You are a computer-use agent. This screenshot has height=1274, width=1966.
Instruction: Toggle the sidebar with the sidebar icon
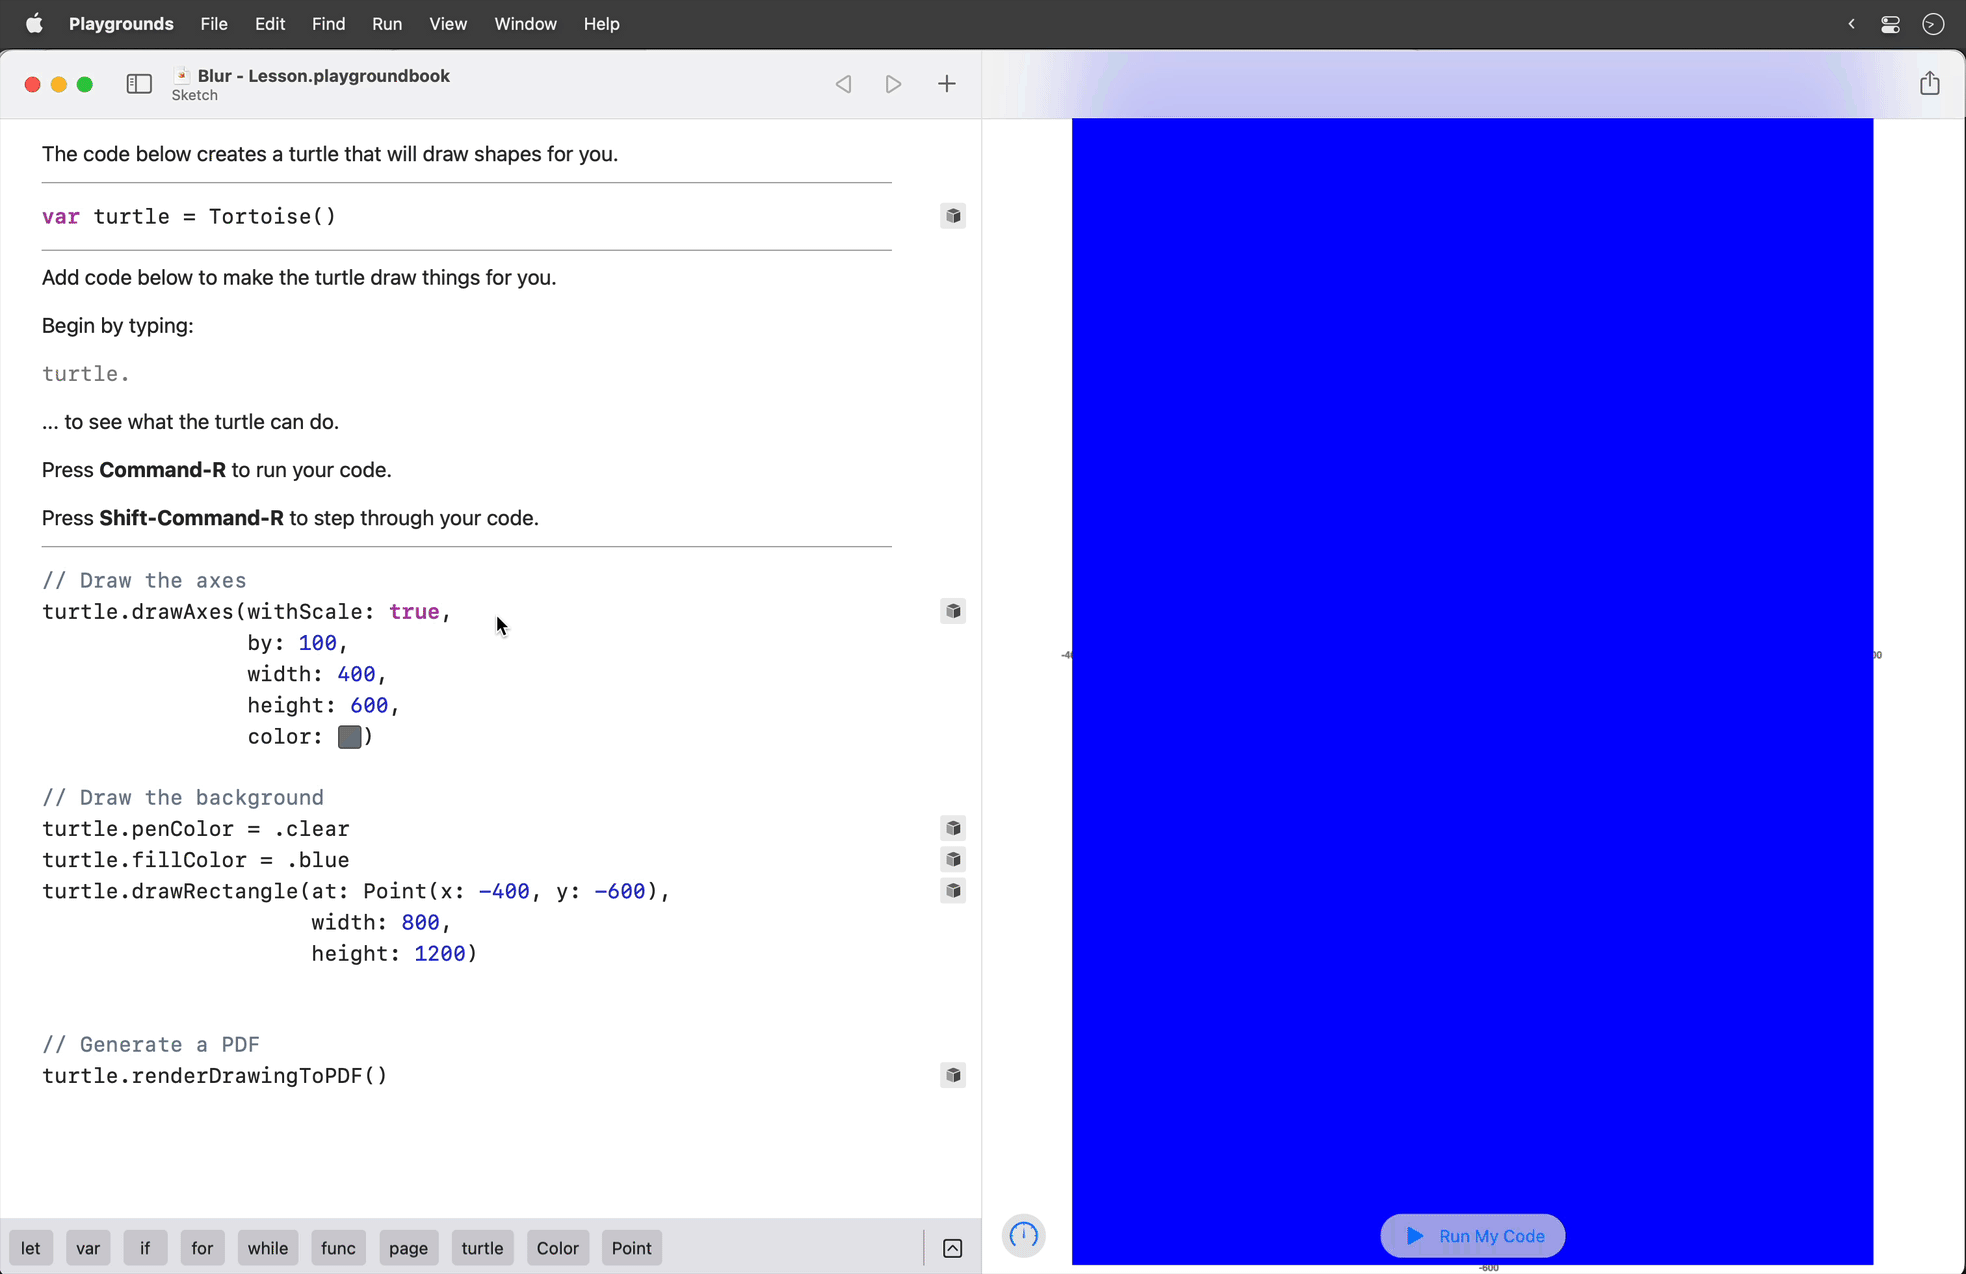click(139, 84)
